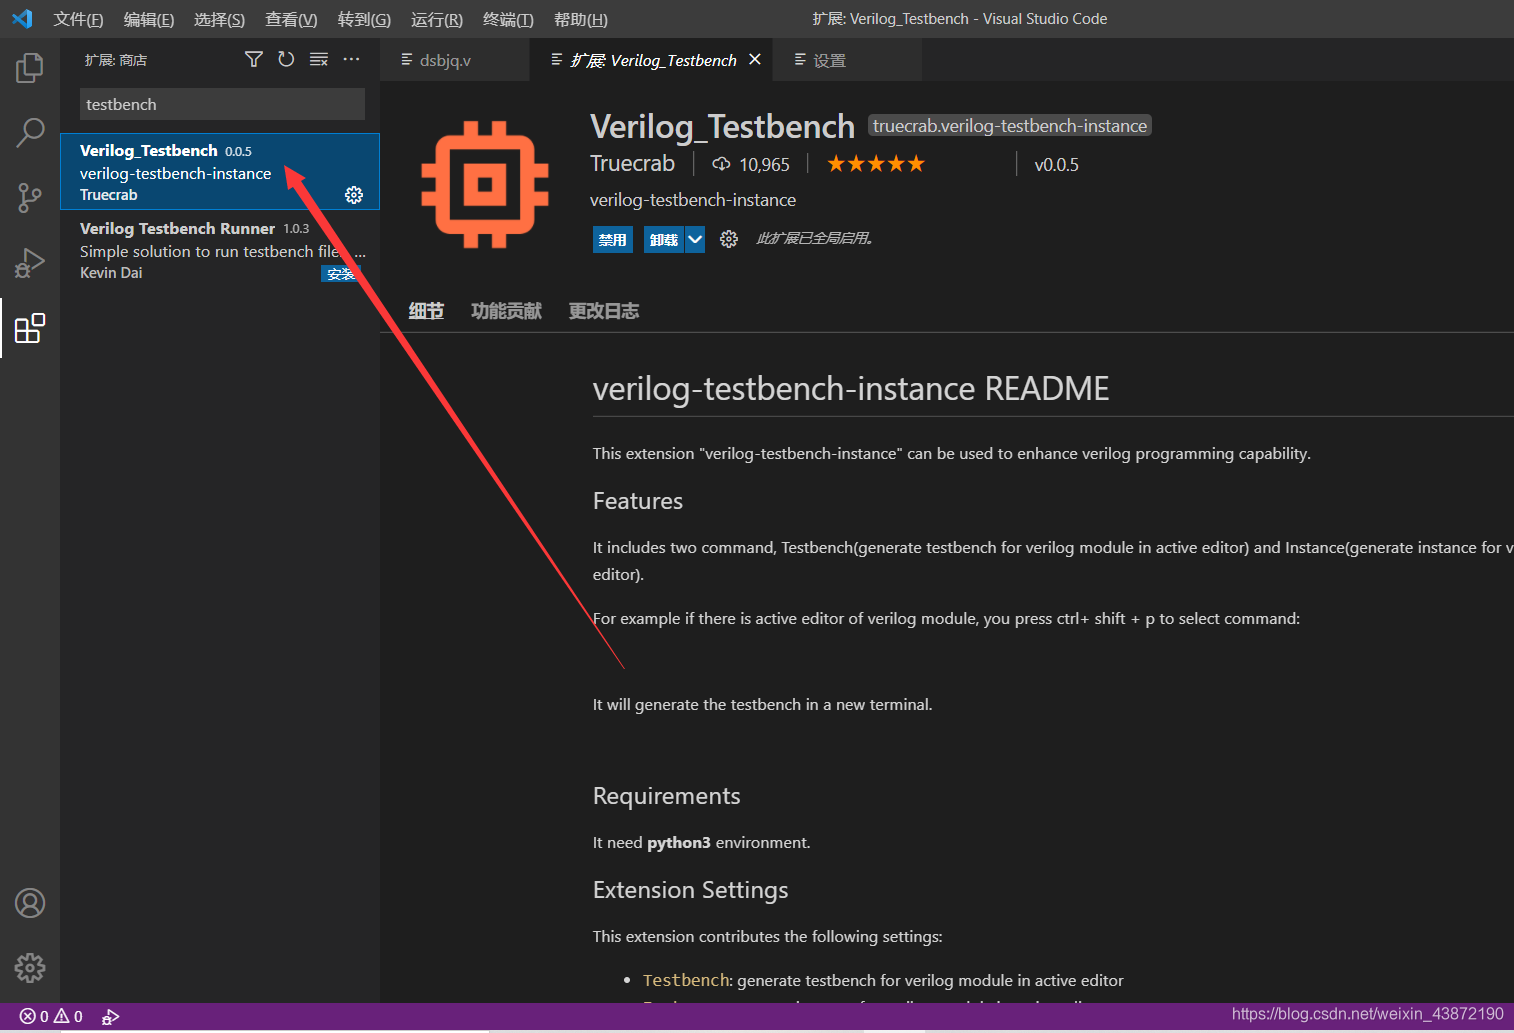The height and width of the screenshot is (1033, 1514).
Task: Open the Explorer view in activity bar
Action: pyautogui.click(x=30, y=68)
